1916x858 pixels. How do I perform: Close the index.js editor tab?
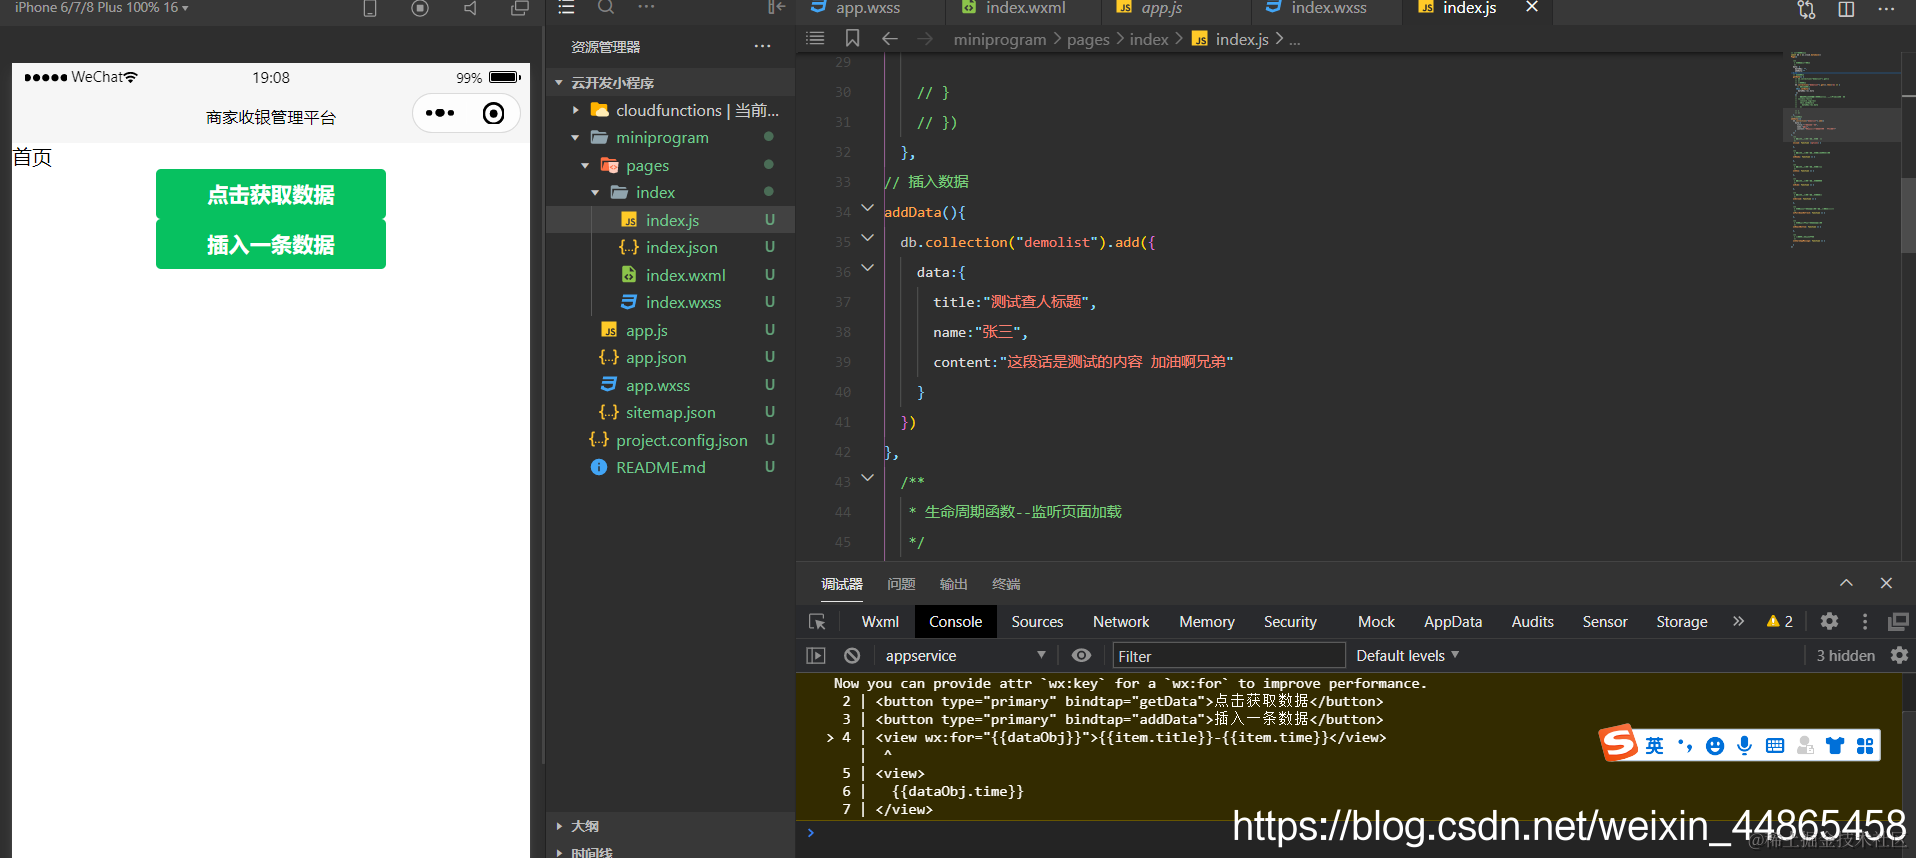(x=1531, y=7)
